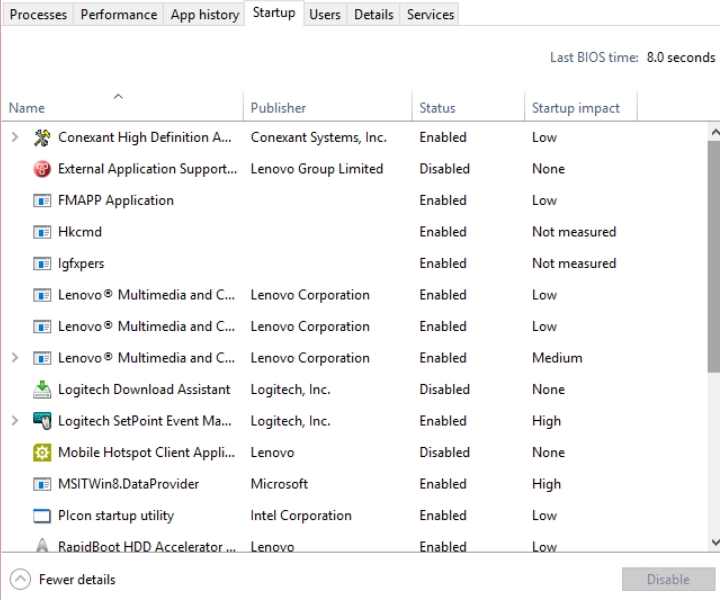This screenshot has width=722, height=605.
Task: Click Disabled status of Mobile Hotspot Client
Action: click(444, 453)
